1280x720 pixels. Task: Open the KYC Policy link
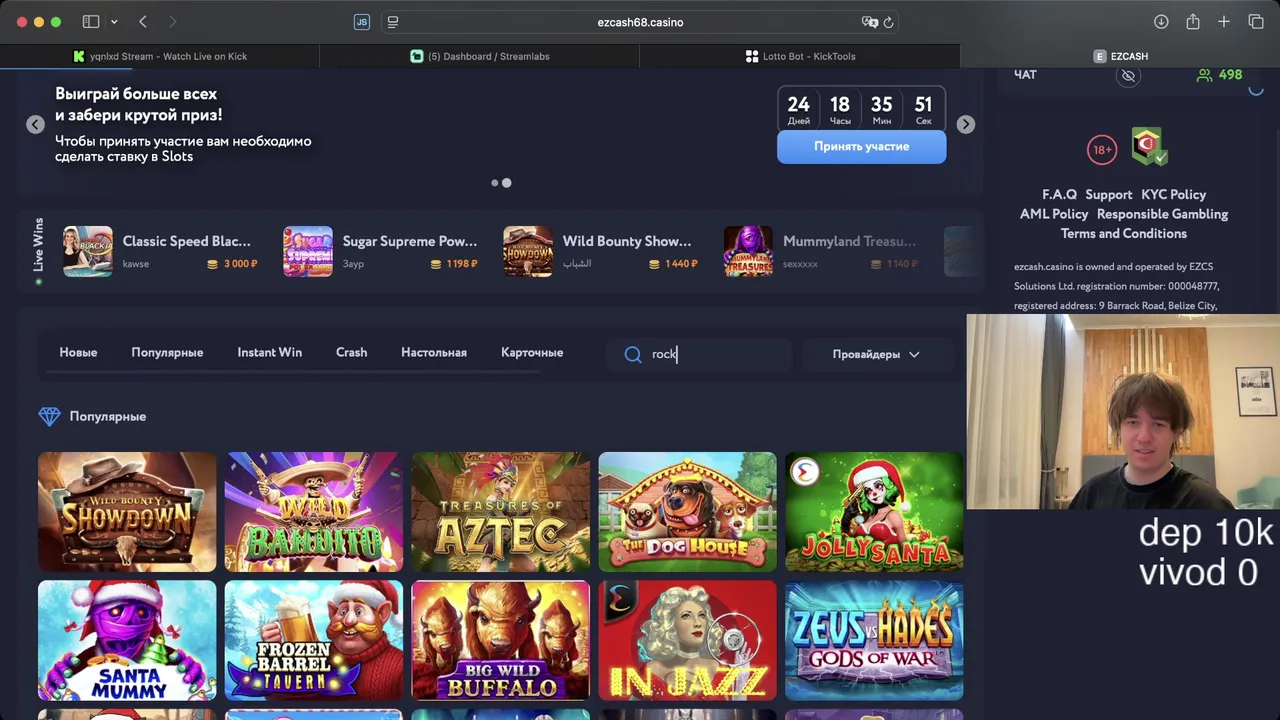coord(1173,195)
